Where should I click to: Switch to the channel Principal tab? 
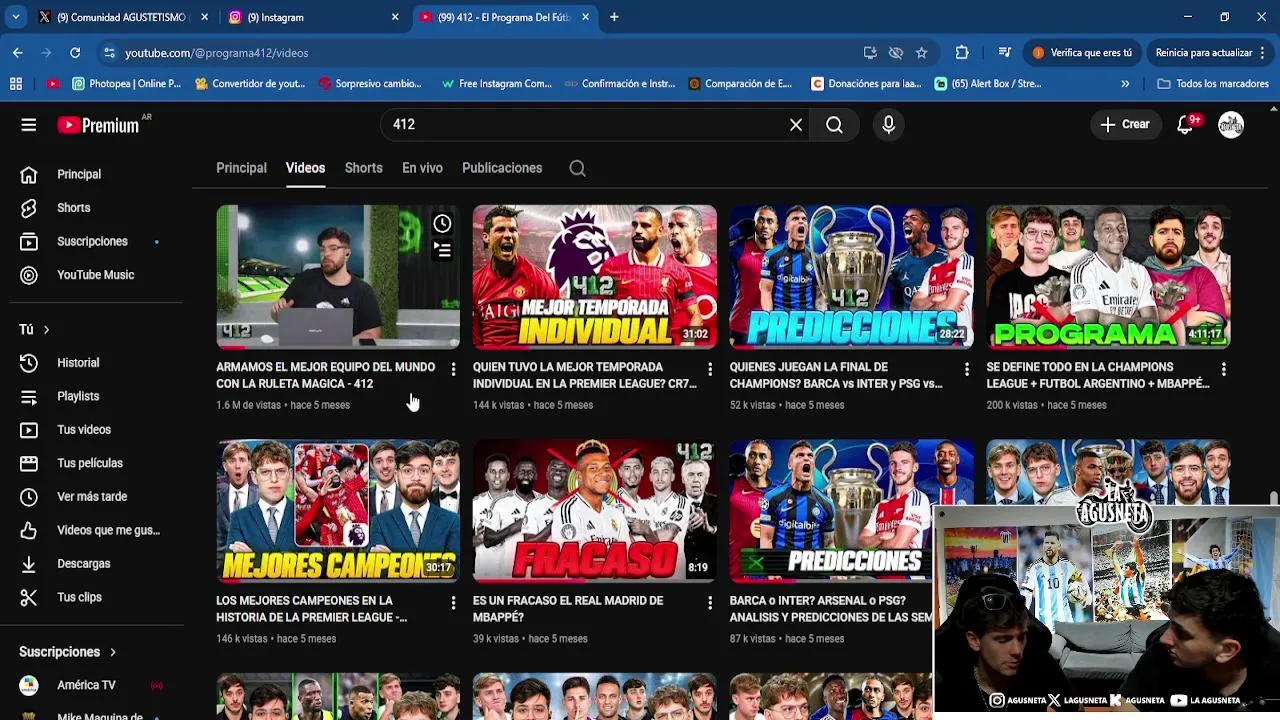point(241,168)
